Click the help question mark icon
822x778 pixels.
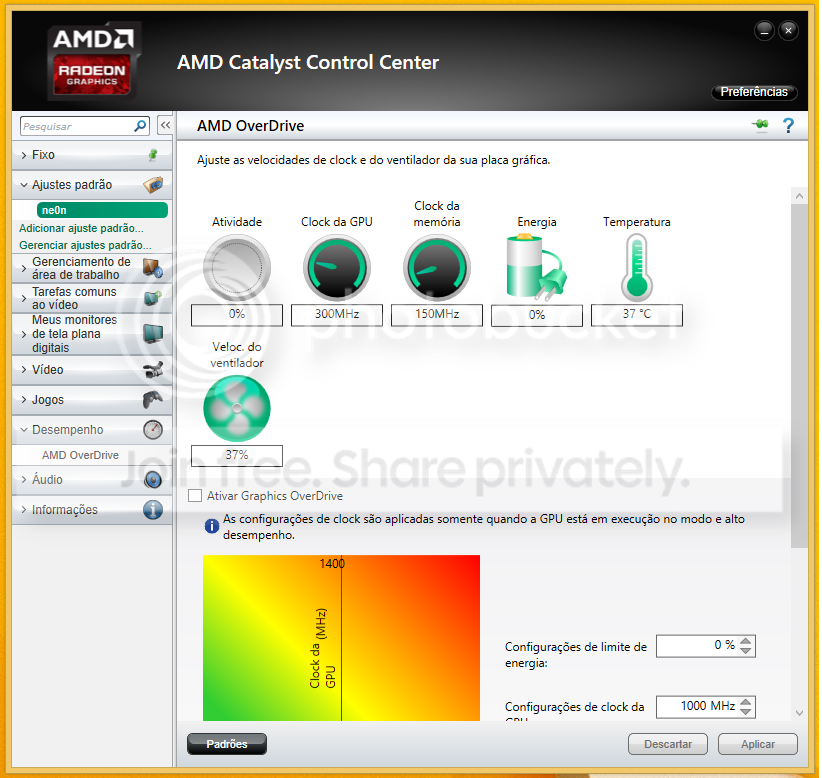click(x=788, y=126)
